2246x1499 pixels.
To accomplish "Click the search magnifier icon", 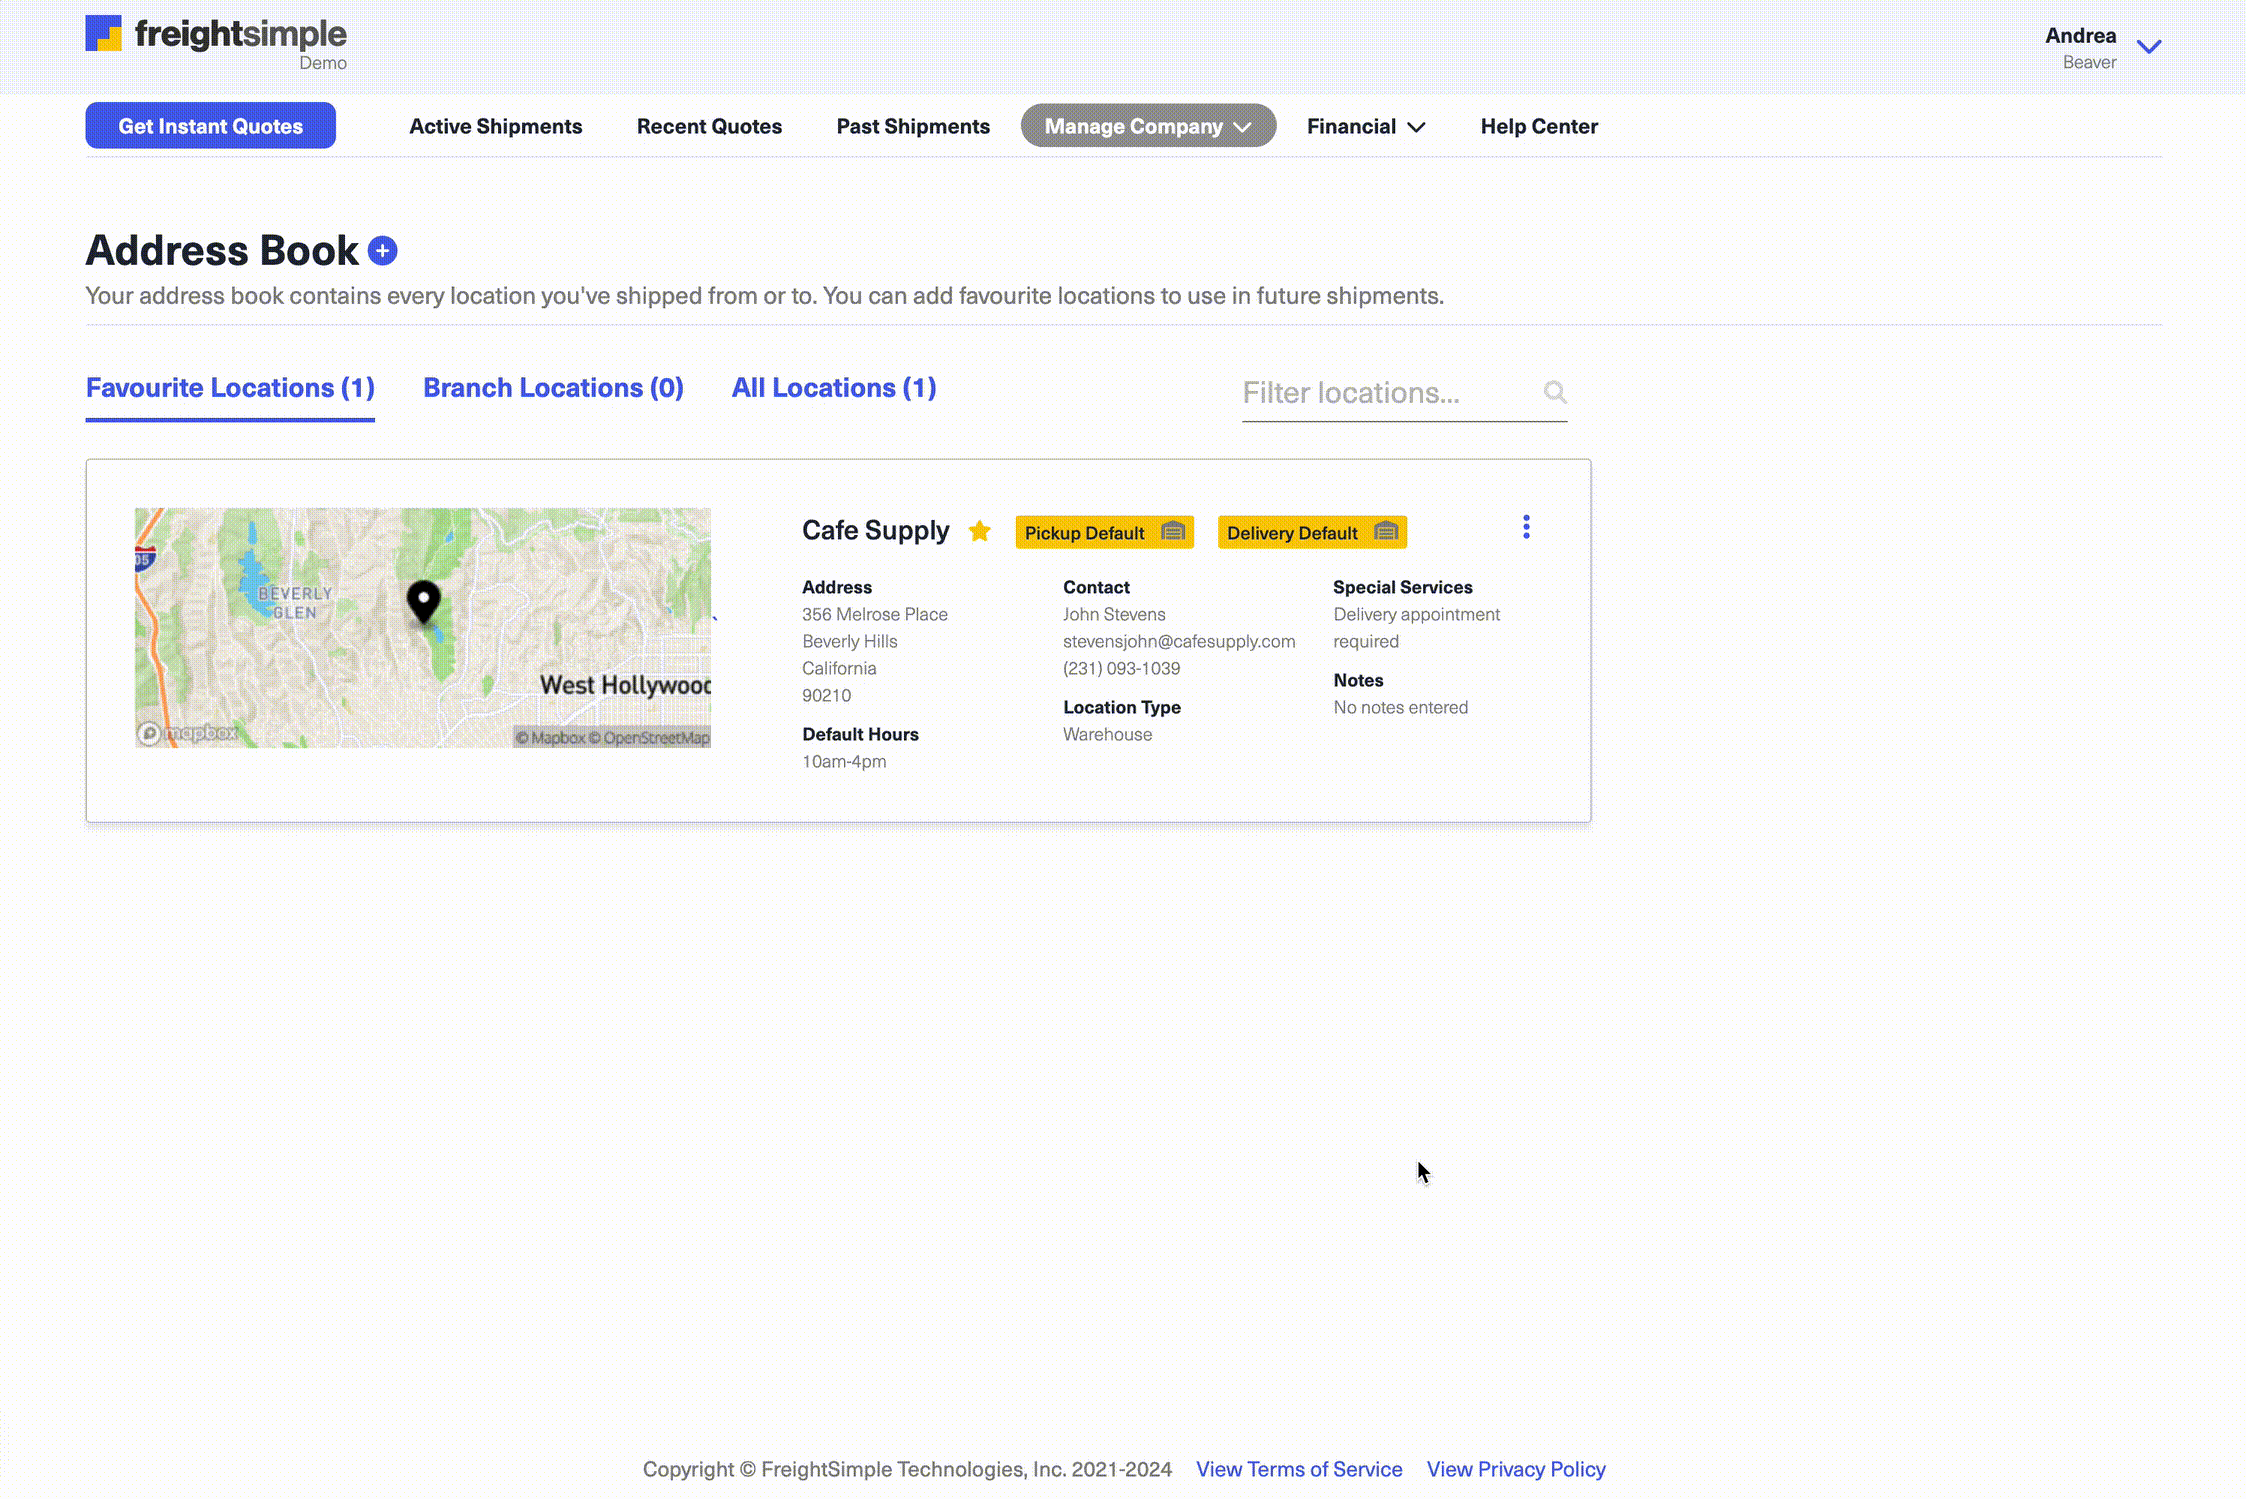I will click(1554, 392).
